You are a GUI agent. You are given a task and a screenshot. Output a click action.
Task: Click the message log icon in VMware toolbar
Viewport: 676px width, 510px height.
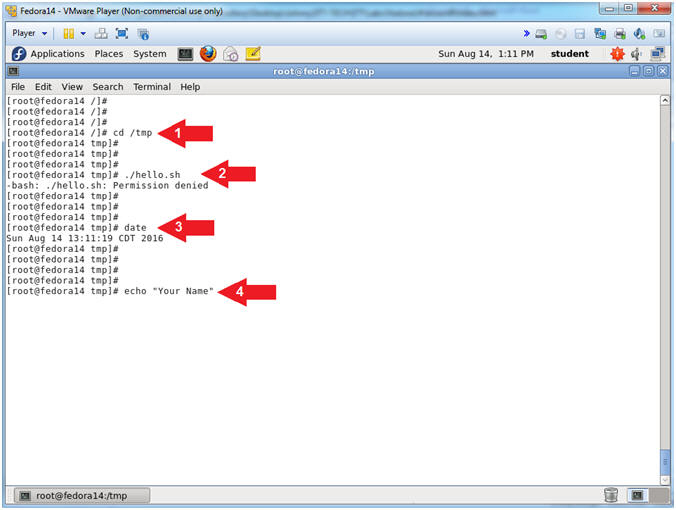[x=659, y=34]
